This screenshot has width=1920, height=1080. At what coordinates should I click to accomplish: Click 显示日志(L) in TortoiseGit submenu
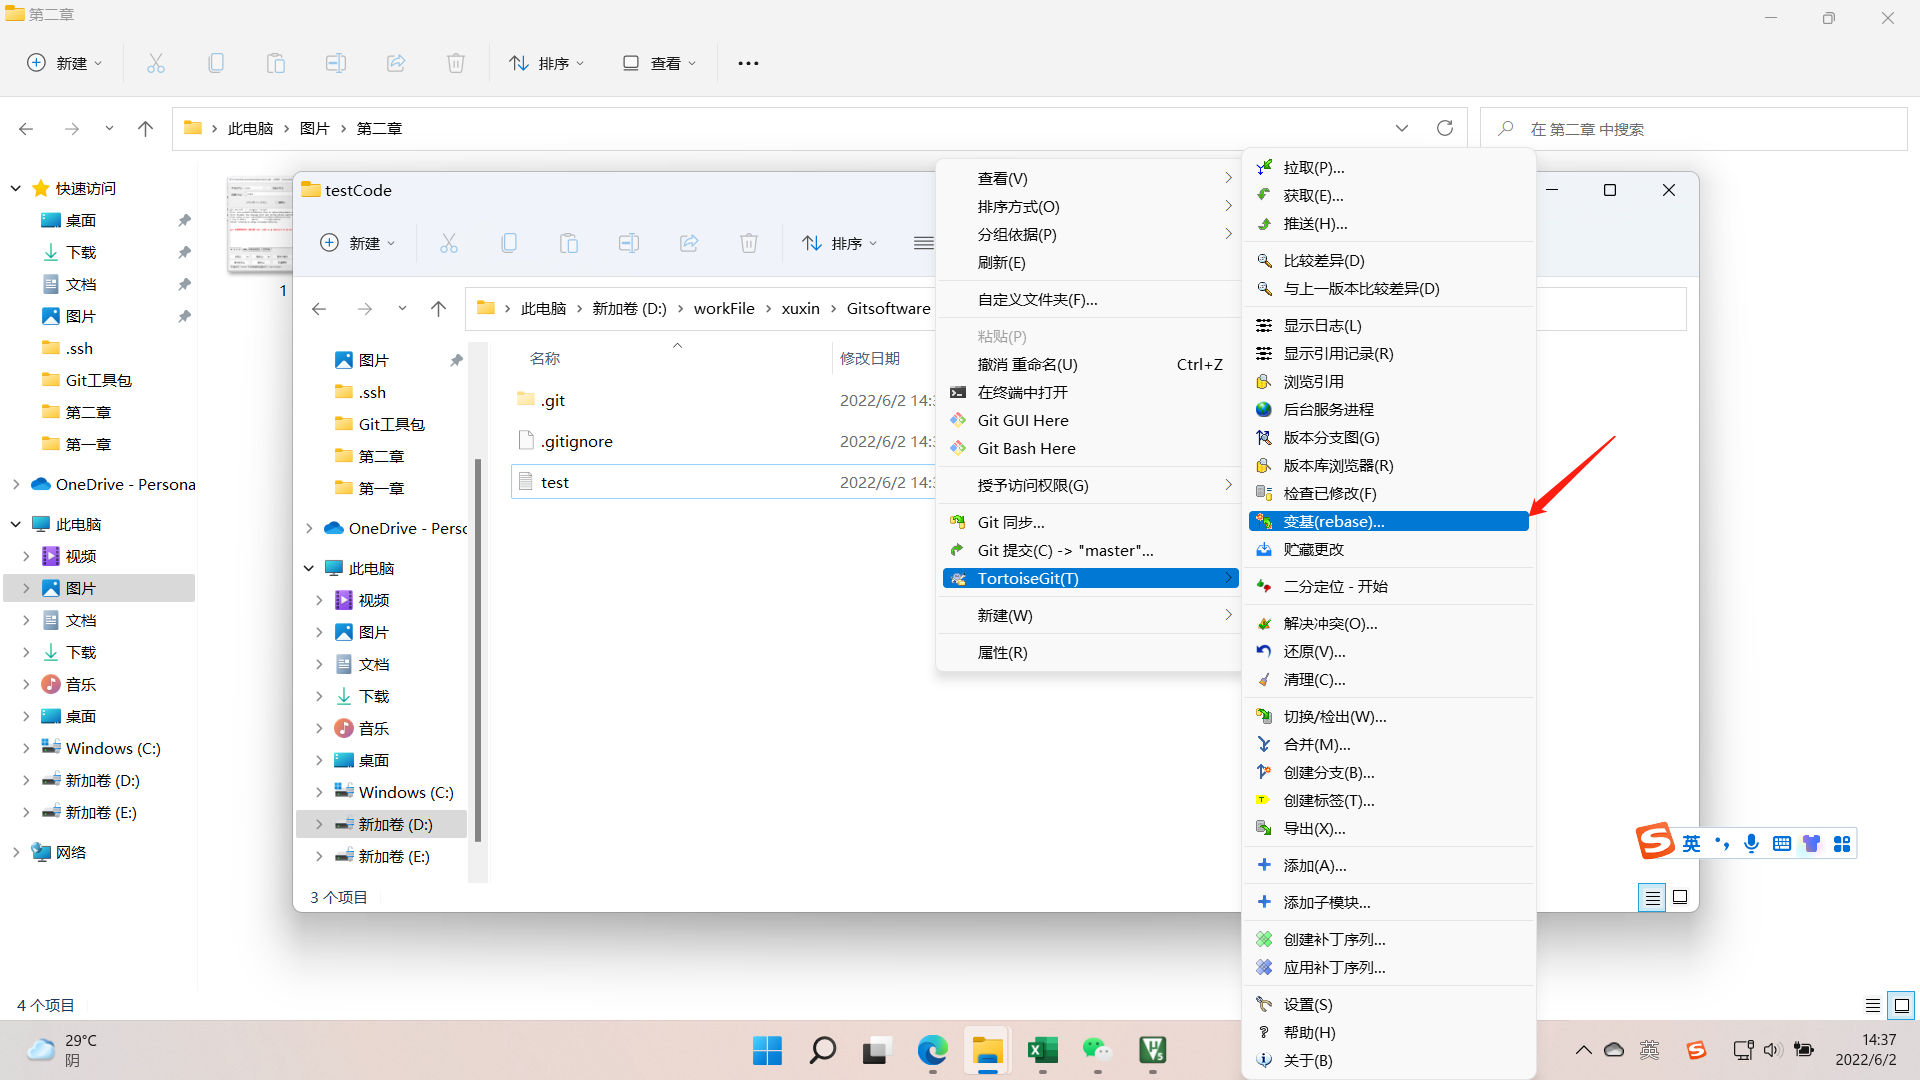[1389, 325]
